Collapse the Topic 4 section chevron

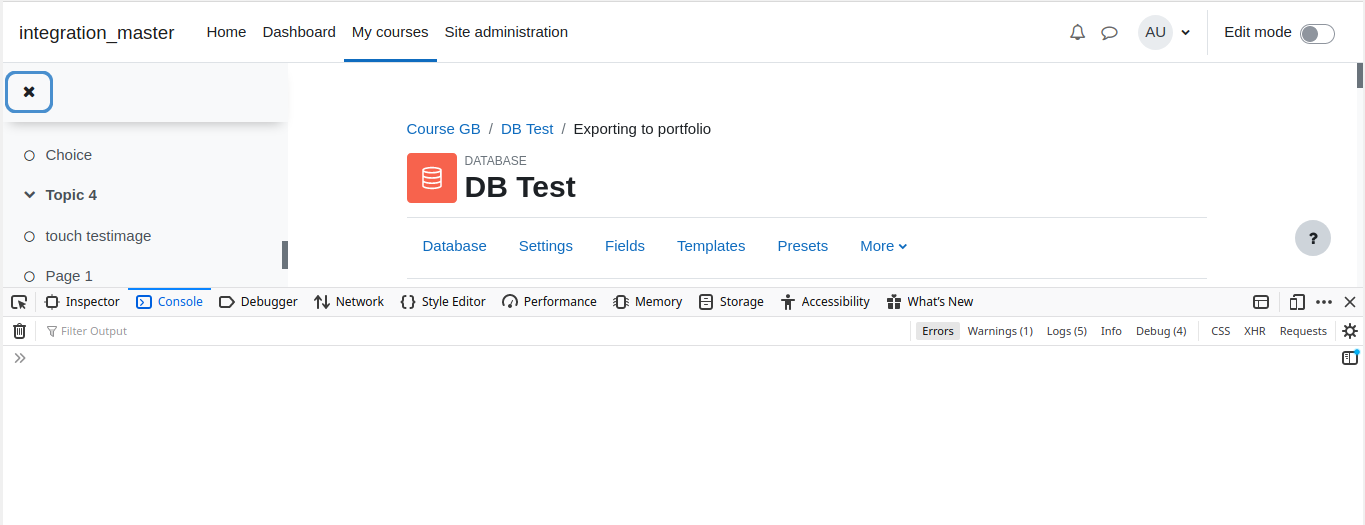(29, 195)
